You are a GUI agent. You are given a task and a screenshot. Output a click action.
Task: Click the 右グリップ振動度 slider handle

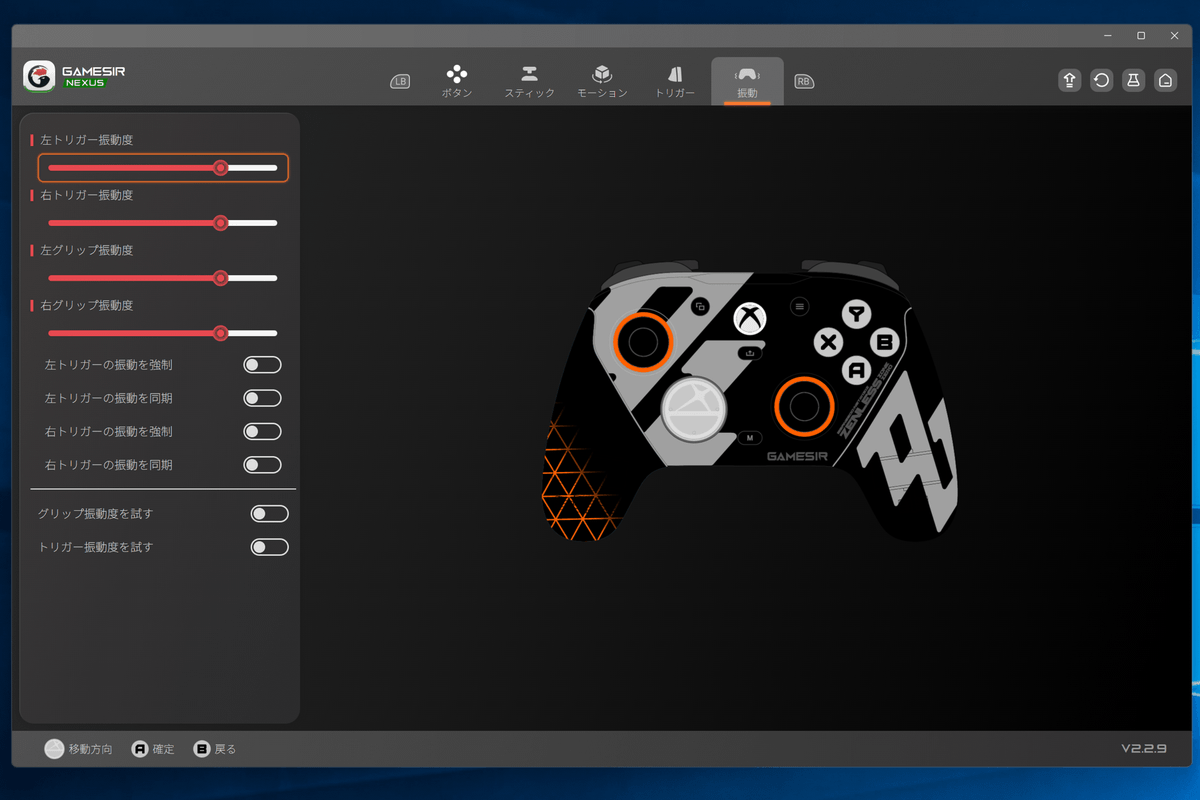click(221, 333)
